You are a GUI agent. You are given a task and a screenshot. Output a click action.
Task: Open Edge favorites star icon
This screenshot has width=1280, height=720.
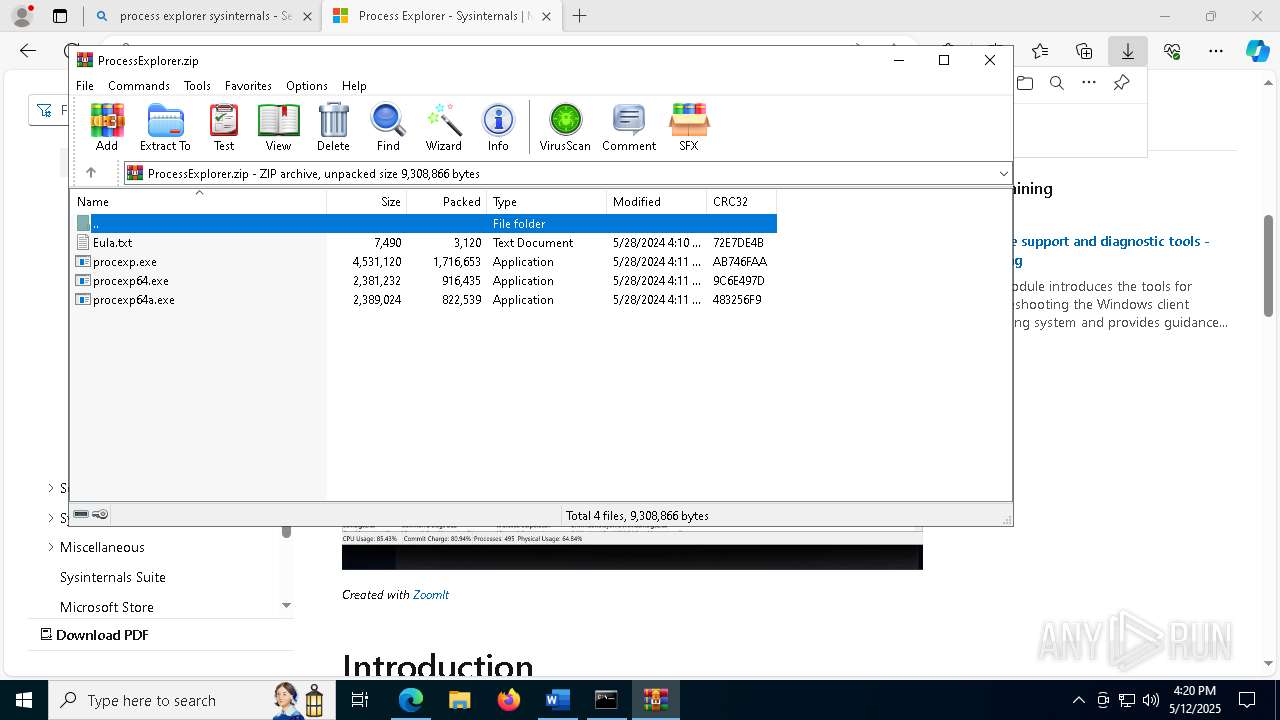(x=1040, y=51)
